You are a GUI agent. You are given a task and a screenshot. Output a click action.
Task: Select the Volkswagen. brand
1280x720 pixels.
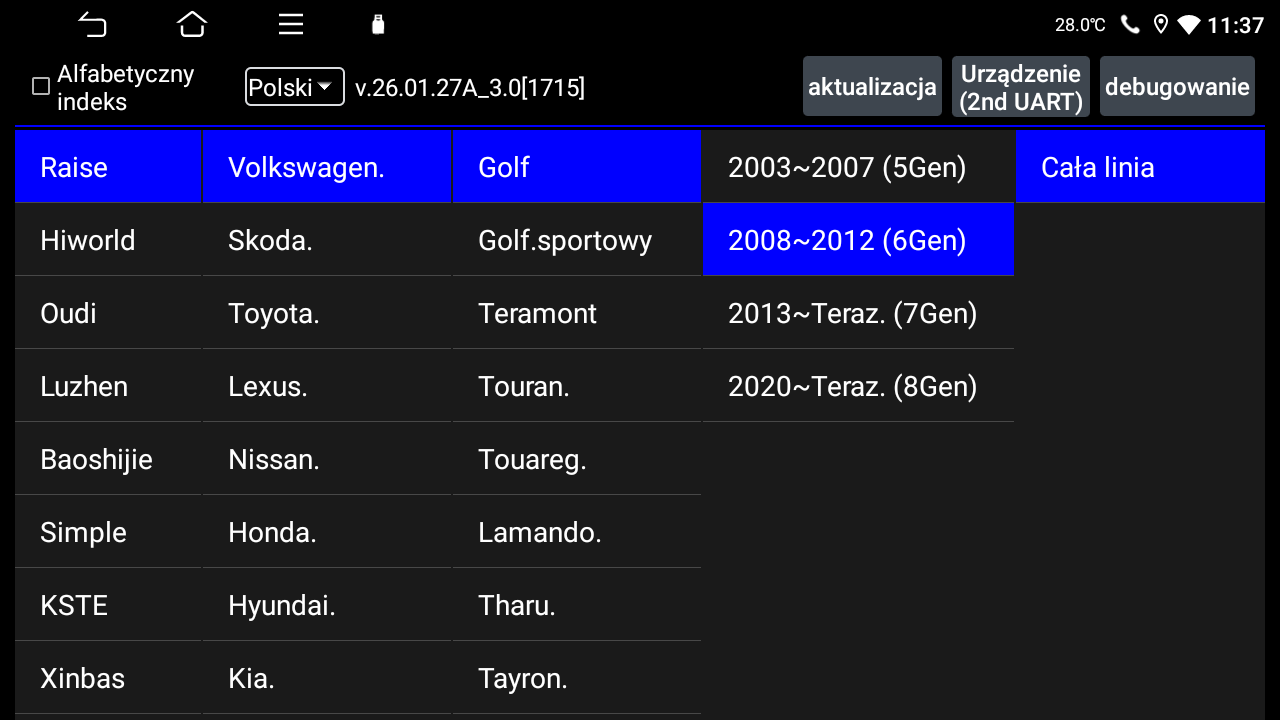[327, 167]
